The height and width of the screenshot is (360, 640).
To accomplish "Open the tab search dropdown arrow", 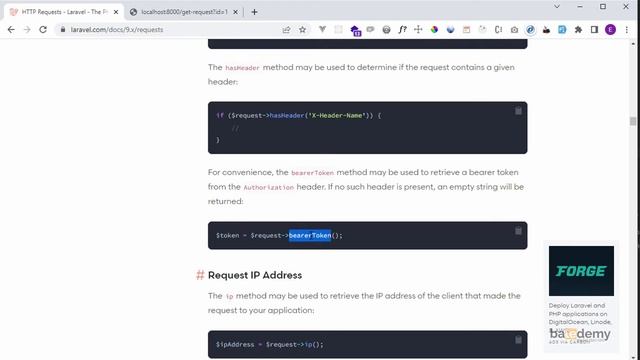I will tap(557, 7).
